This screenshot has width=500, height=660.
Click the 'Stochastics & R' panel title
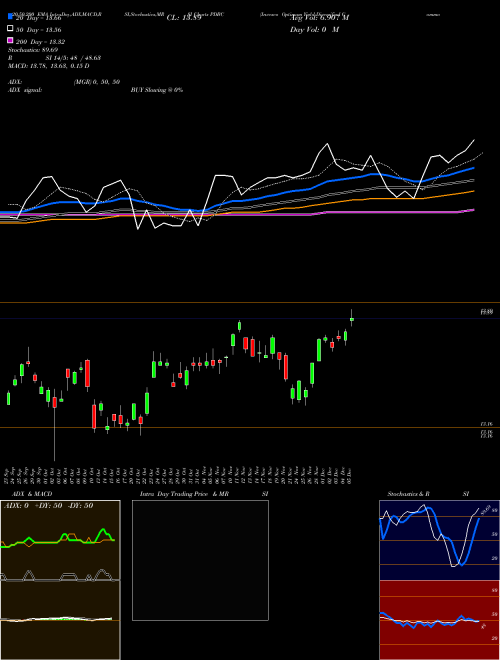click(408, 494)
